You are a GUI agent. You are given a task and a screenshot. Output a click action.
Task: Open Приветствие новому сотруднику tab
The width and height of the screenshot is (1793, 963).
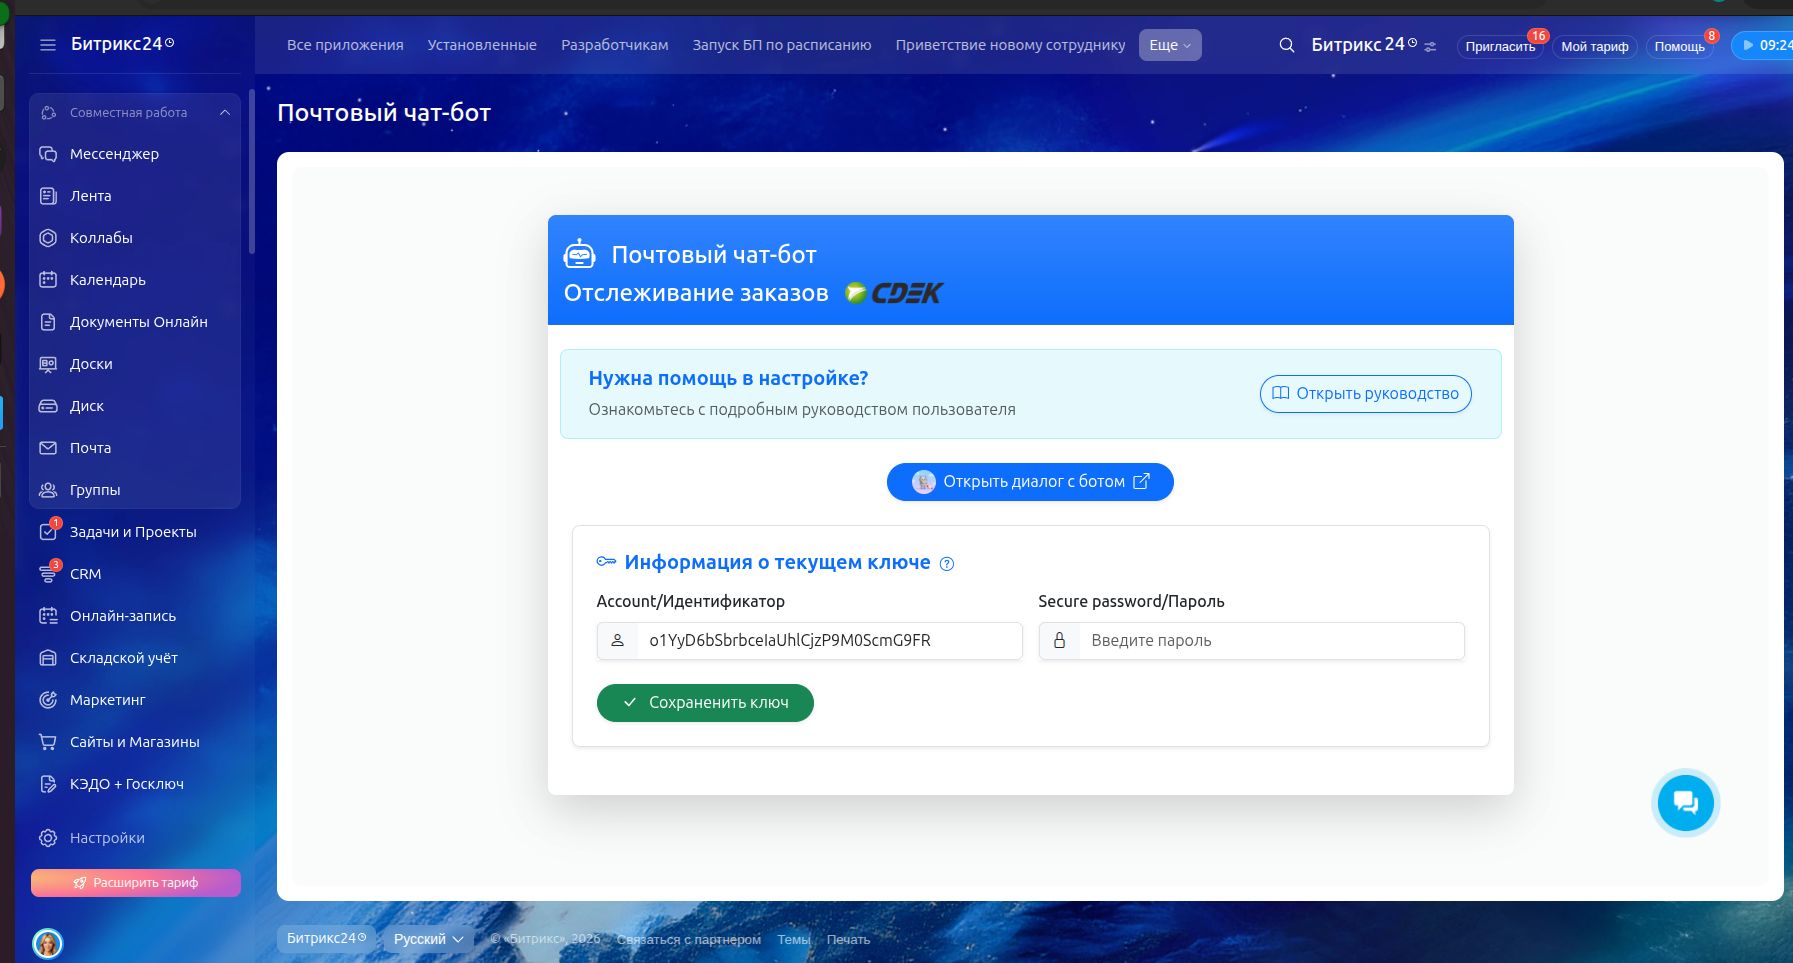click(1010, 45)
